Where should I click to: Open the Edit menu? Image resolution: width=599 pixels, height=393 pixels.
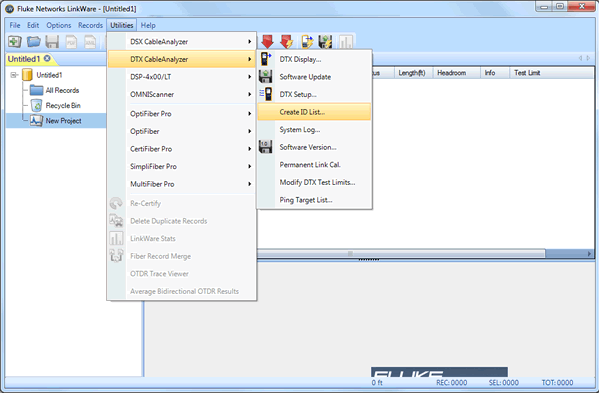coord(33,25)
